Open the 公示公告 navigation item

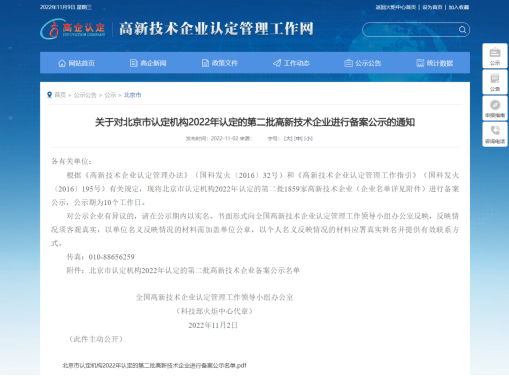363,63
